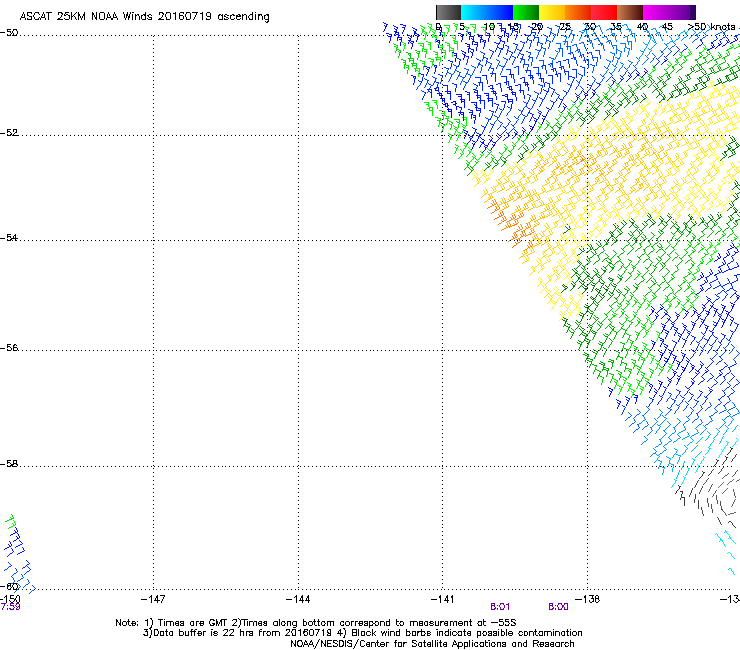Click the '-50' latitude axis label
The width and height of the screenshot is (740, 650).
click(9, 33)
